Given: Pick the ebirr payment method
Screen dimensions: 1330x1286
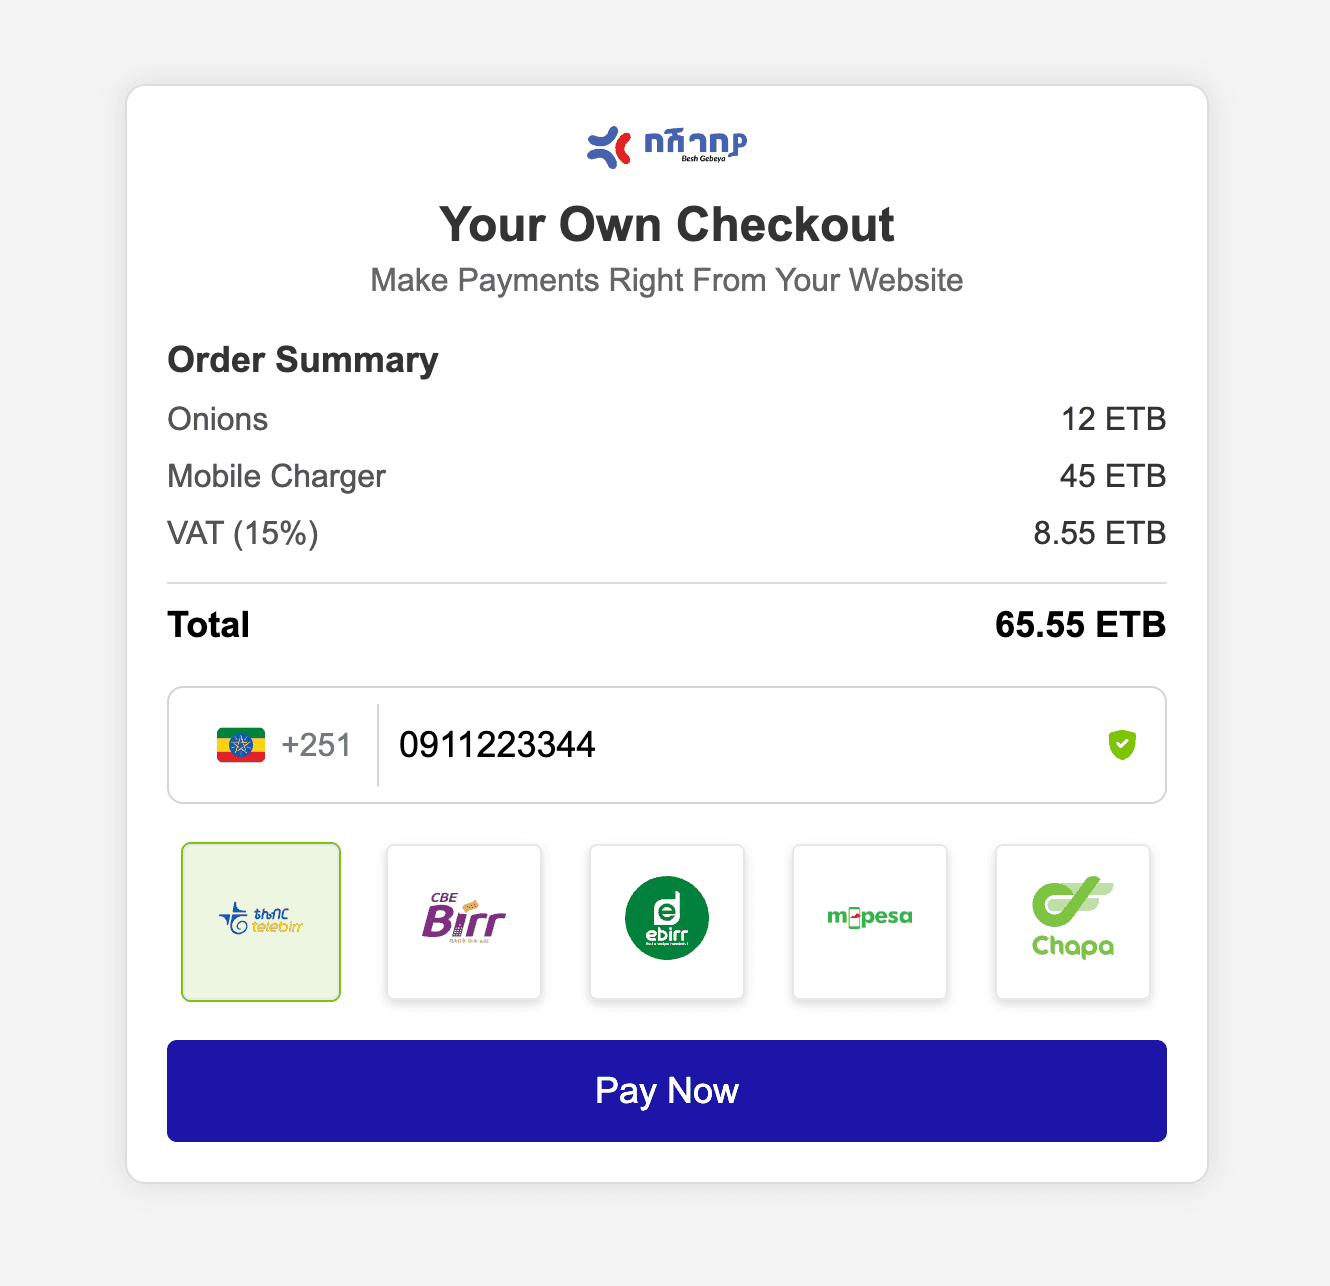Looking at the screenshot, I should tap(667, 921).
